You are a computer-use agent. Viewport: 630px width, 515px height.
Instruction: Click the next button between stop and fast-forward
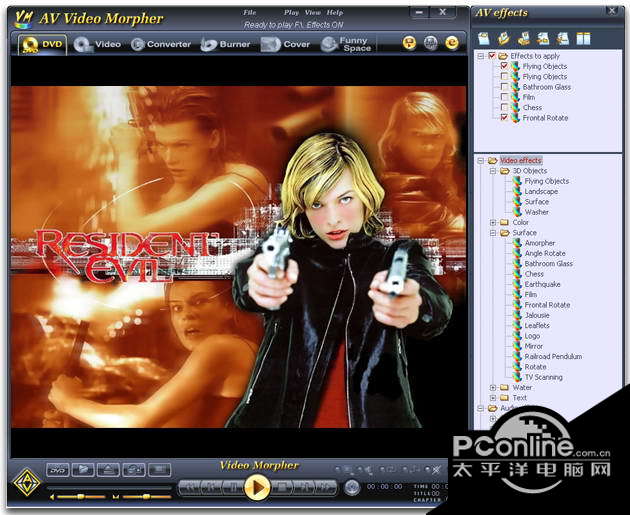[304, 488]
